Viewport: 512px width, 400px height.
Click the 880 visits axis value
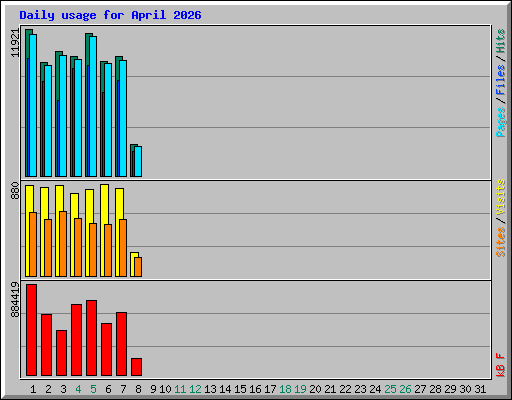click(15, 191)
